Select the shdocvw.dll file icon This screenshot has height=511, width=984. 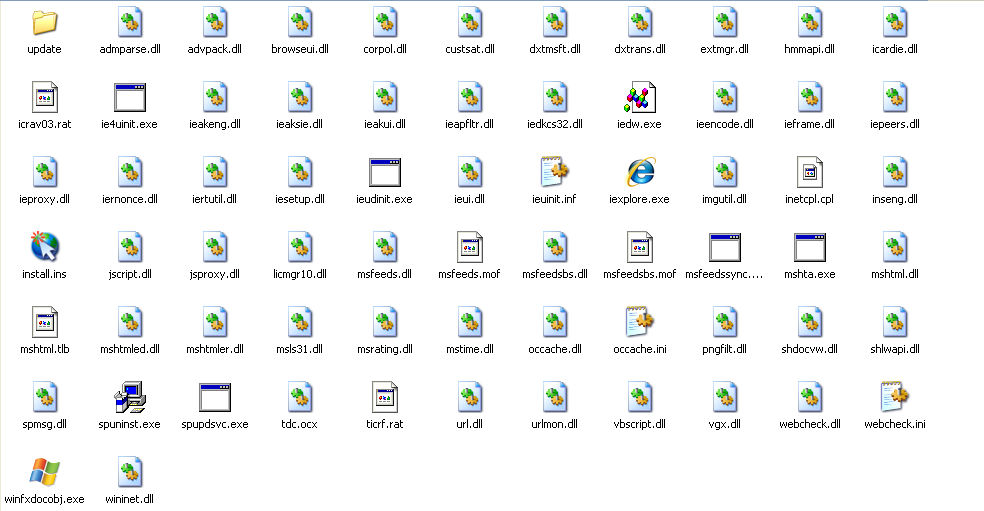click(x=810, y=321)
